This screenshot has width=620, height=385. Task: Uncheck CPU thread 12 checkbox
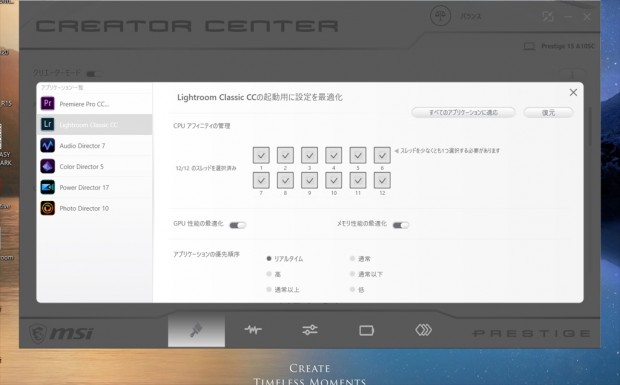[x=382, y=181]
